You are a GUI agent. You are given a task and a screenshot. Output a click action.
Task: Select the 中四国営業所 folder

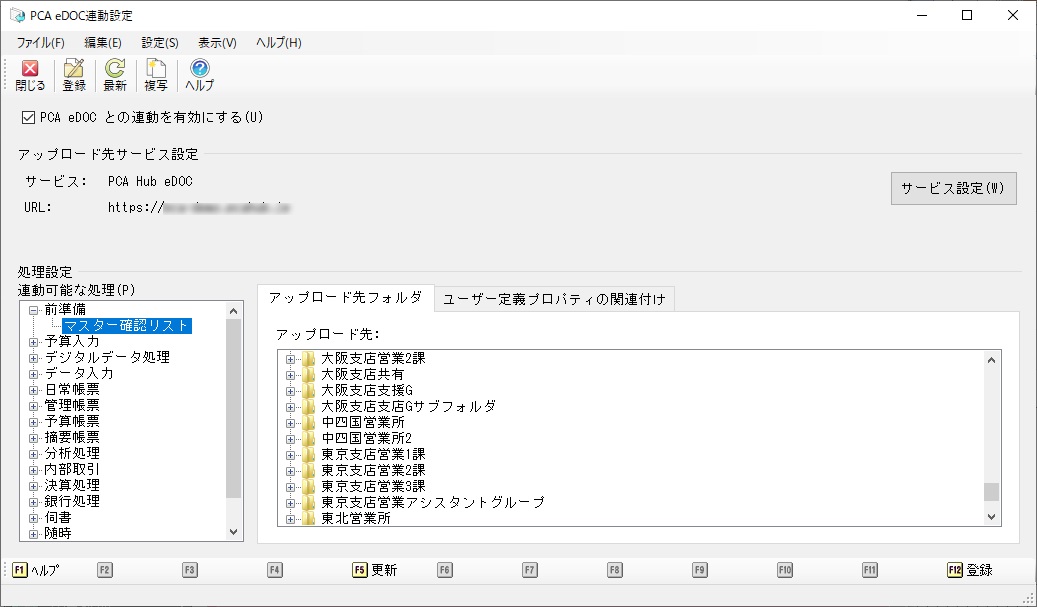tap(362, 423)
